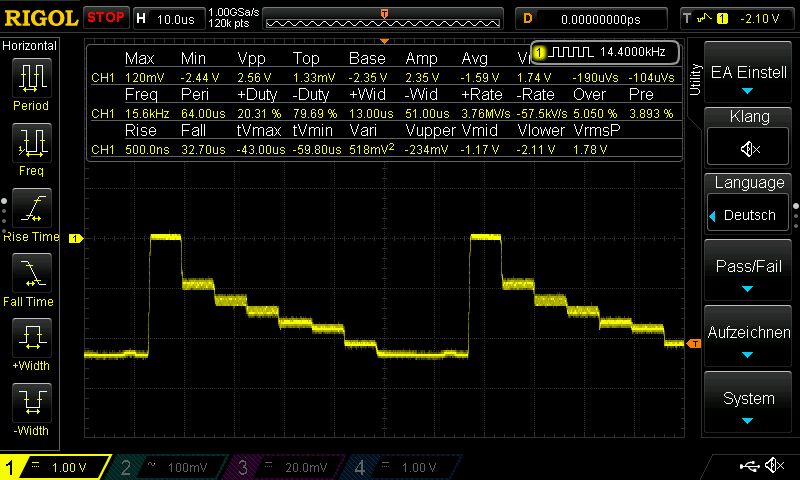800x480 pixels.
Task: Select the Freq measurement icon
Action: click(x=31, y=143)
